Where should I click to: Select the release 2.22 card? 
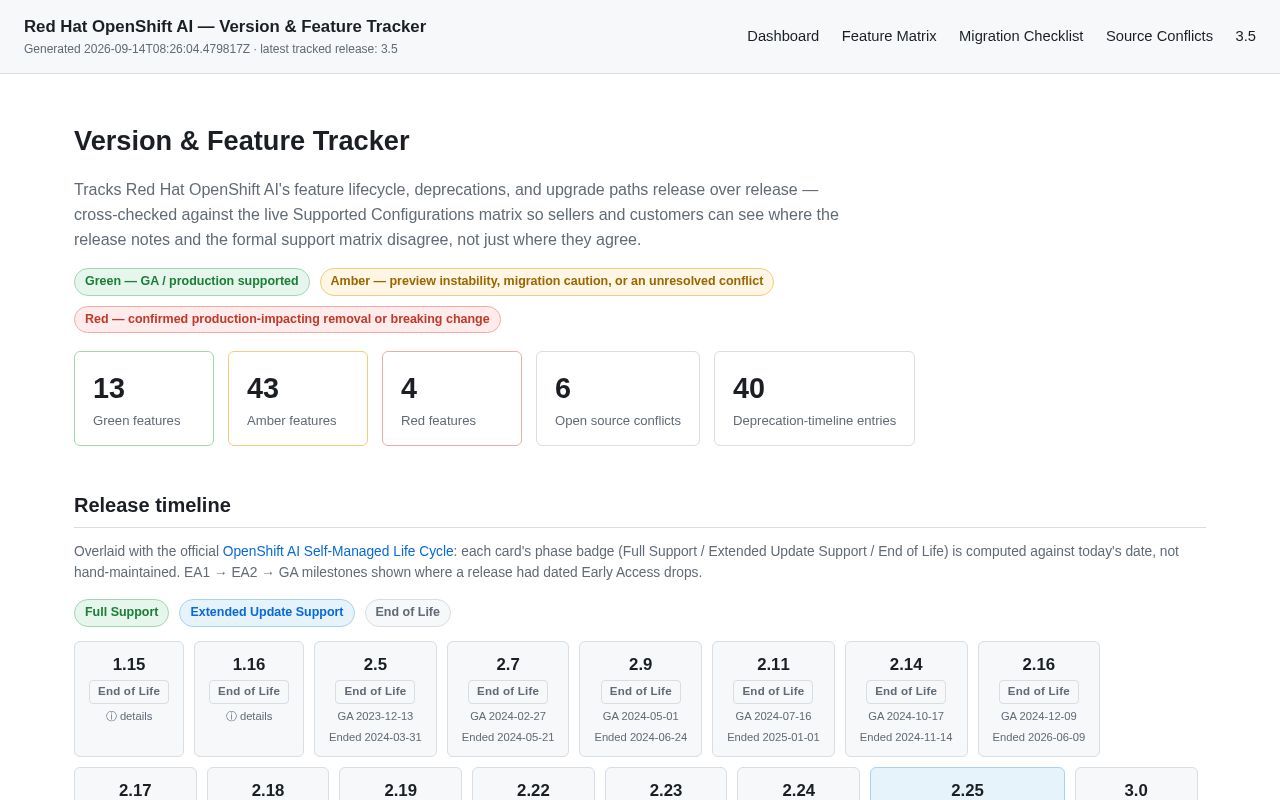(x=533, y=784)
